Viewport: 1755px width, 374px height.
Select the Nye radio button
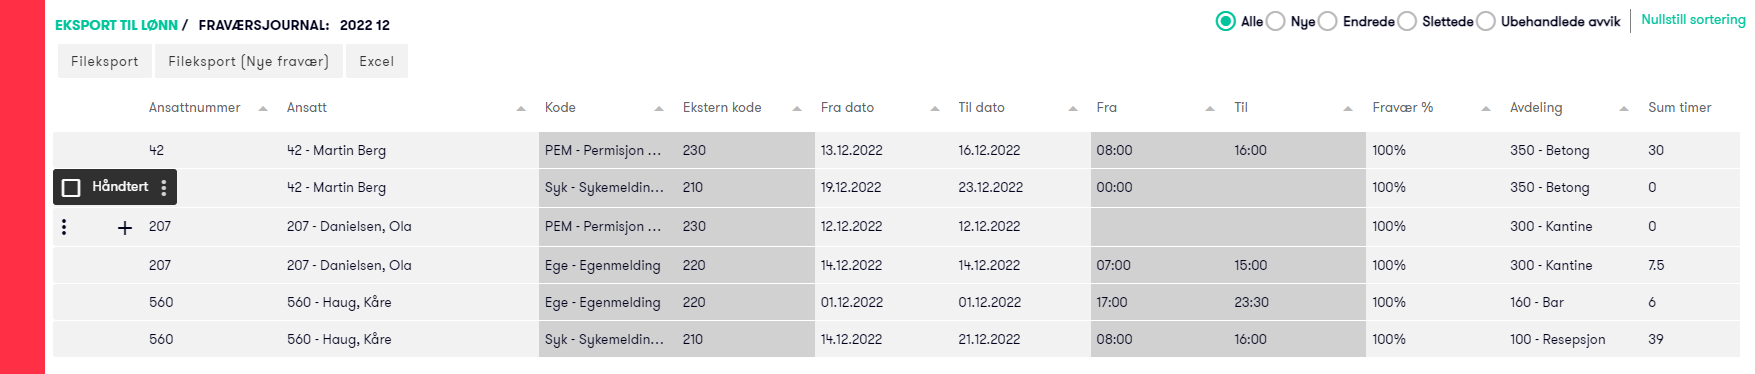click(1275, 21)
